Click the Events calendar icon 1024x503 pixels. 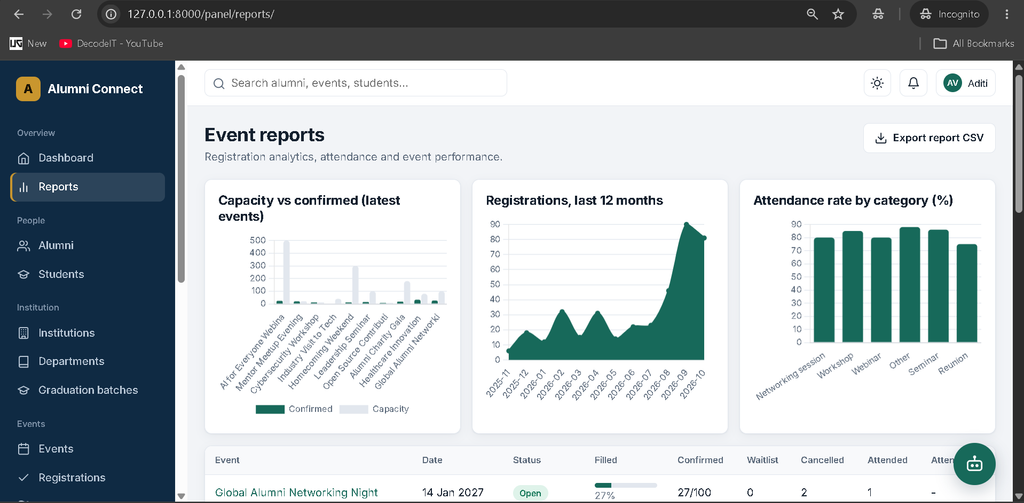[24, 449]
